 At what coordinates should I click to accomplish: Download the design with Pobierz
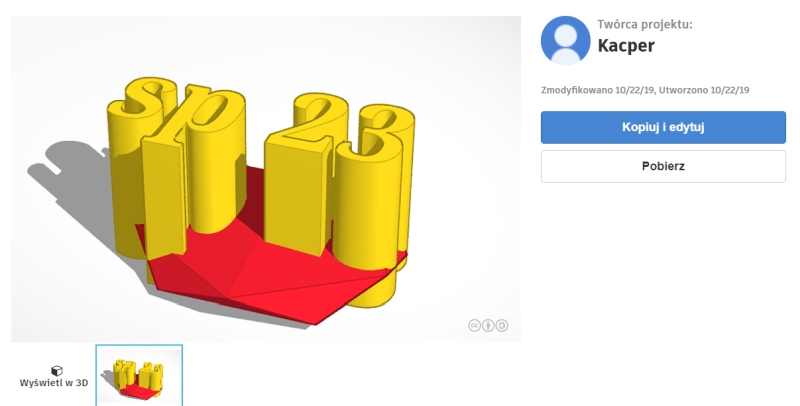663,166
